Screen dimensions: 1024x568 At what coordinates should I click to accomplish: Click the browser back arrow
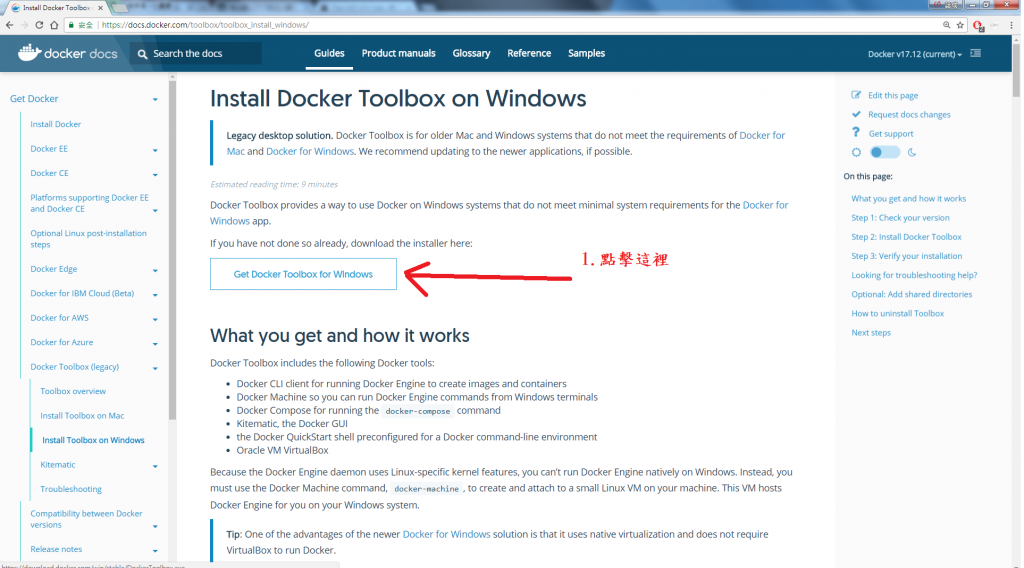coord(9,25)
